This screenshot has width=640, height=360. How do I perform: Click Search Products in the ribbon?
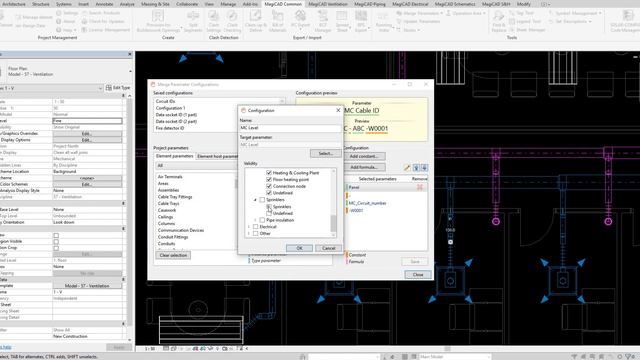101,13
